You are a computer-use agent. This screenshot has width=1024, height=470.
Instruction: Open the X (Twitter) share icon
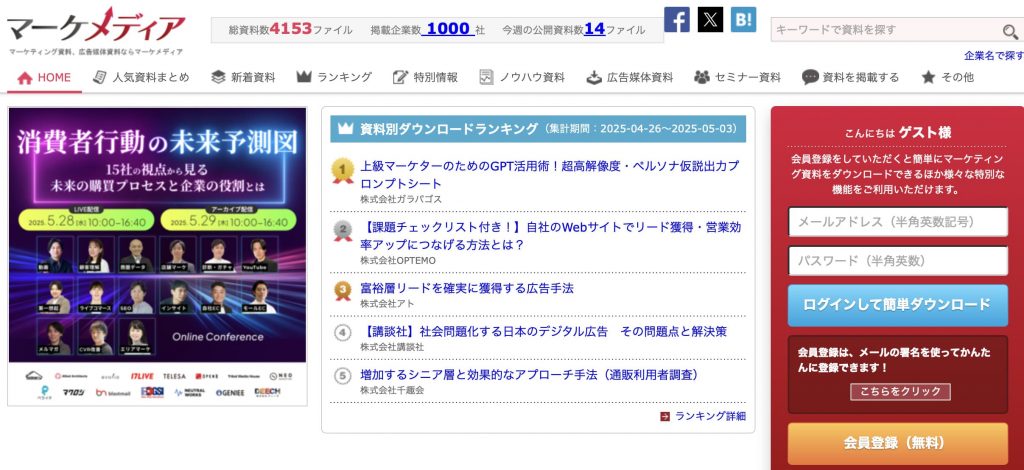(710, 19)
